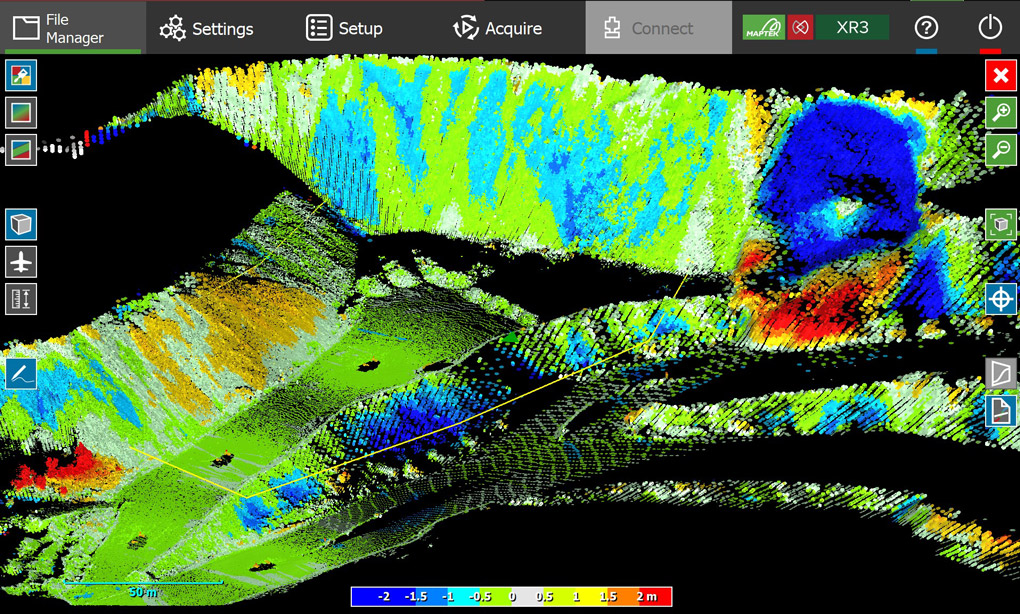Viewport: 1020px width, 614px height.
Task: Open the File Manager tab
Action: (73, 28)
